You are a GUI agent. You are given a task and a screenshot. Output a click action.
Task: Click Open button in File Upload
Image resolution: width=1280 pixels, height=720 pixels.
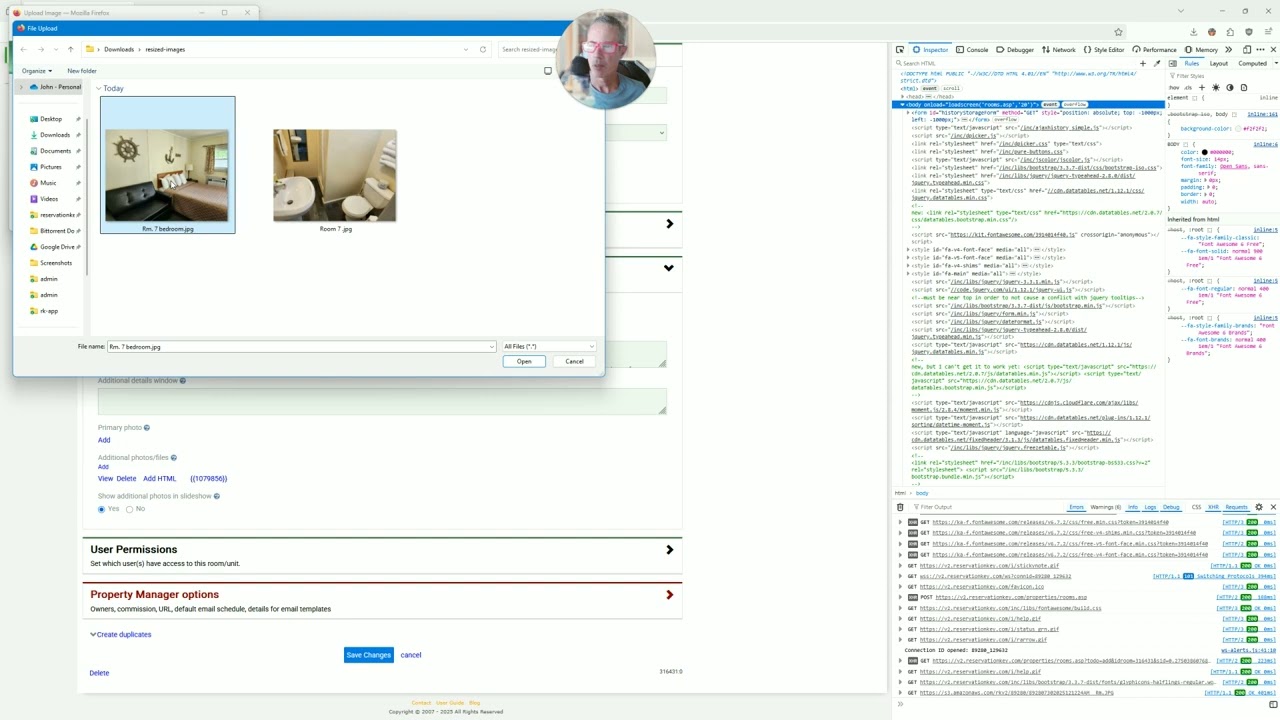(x=524, y=362)
